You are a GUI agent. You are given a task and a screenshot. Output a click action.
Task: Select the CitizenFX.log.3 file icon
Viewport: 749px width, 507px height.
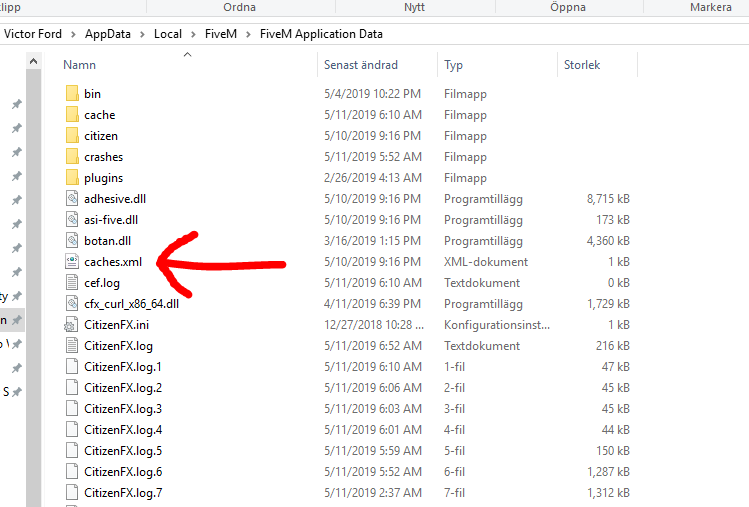tap(72, 409)
